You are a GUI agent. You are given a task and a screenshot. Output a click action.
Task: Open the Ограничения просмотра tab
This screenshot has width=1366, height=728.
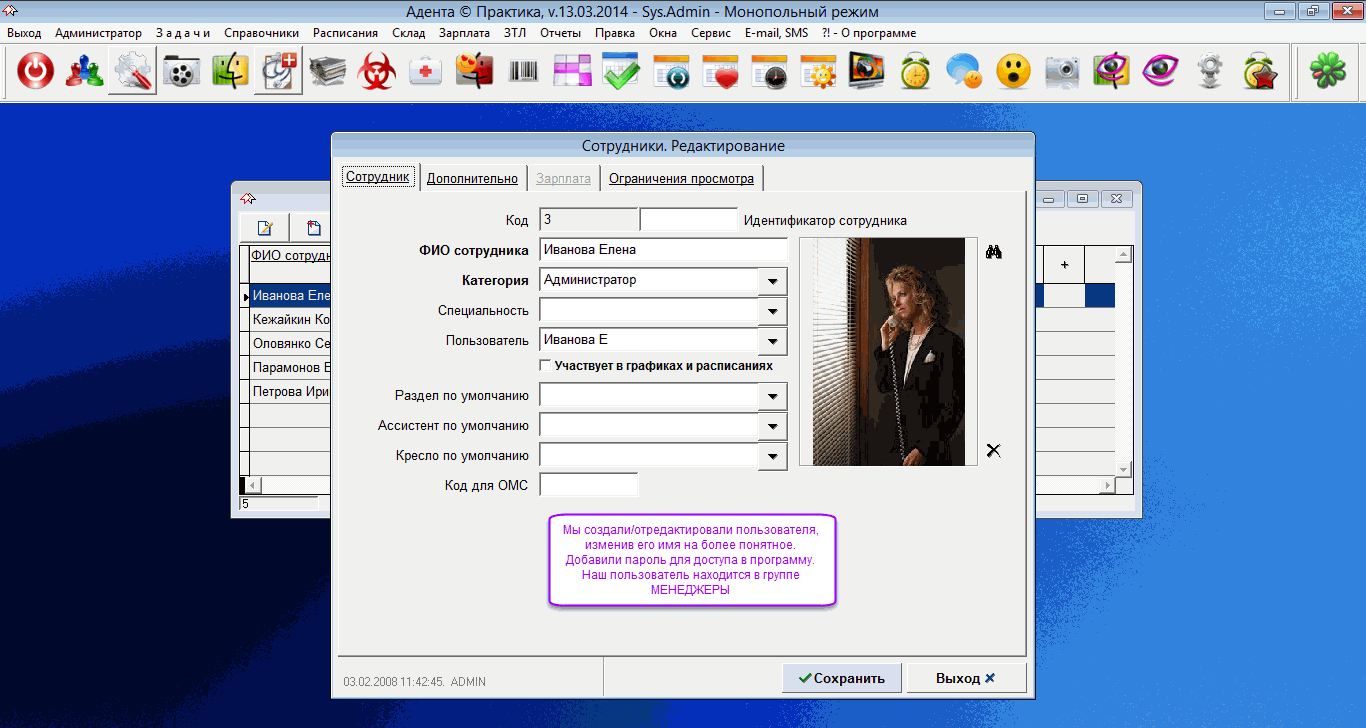click(681, 179)
